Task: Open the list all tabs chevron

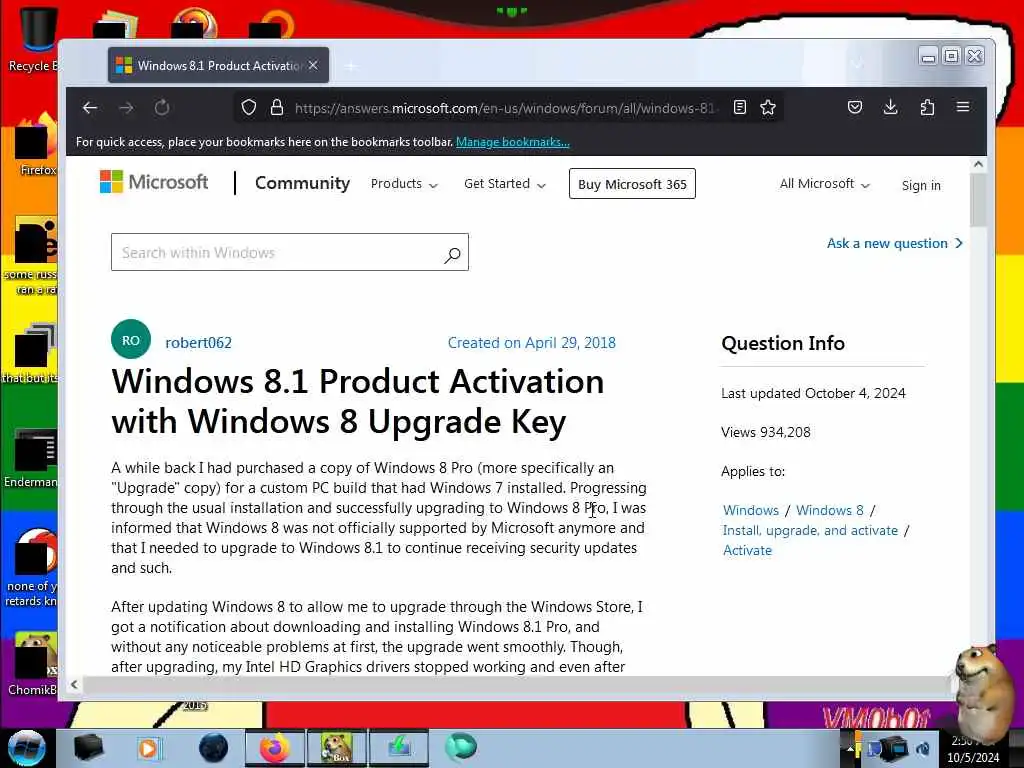Action: pyautogui.click(x=857, y=65)
